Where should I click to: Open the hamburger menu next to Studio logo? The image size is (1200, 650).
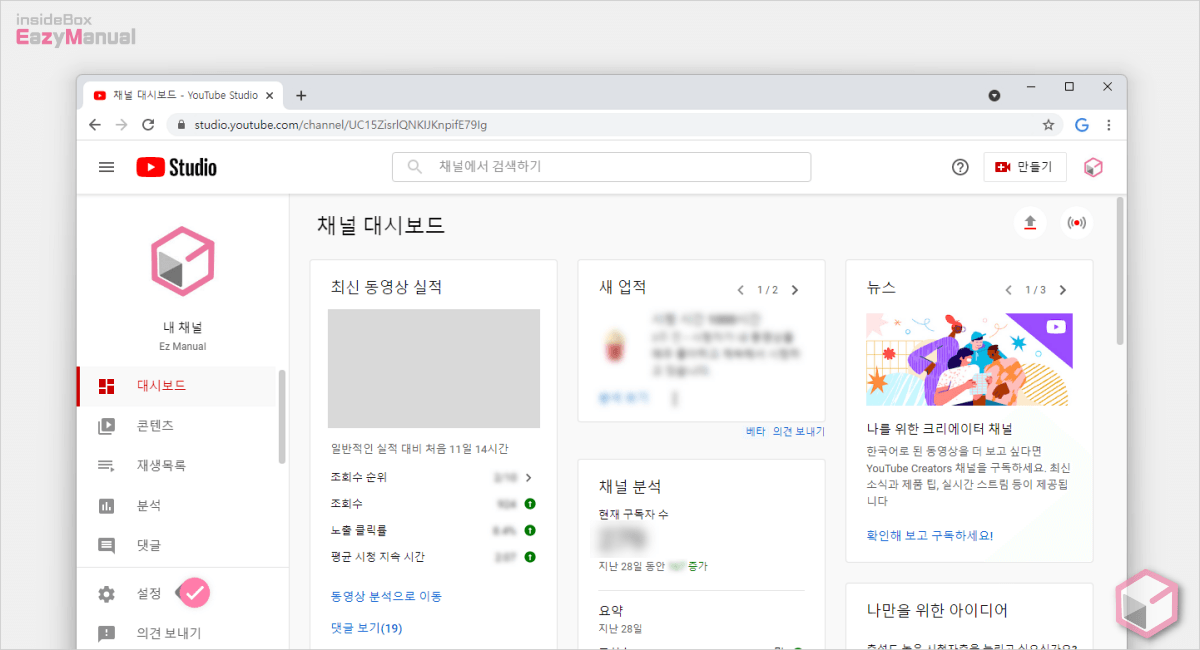click(106, 167)
